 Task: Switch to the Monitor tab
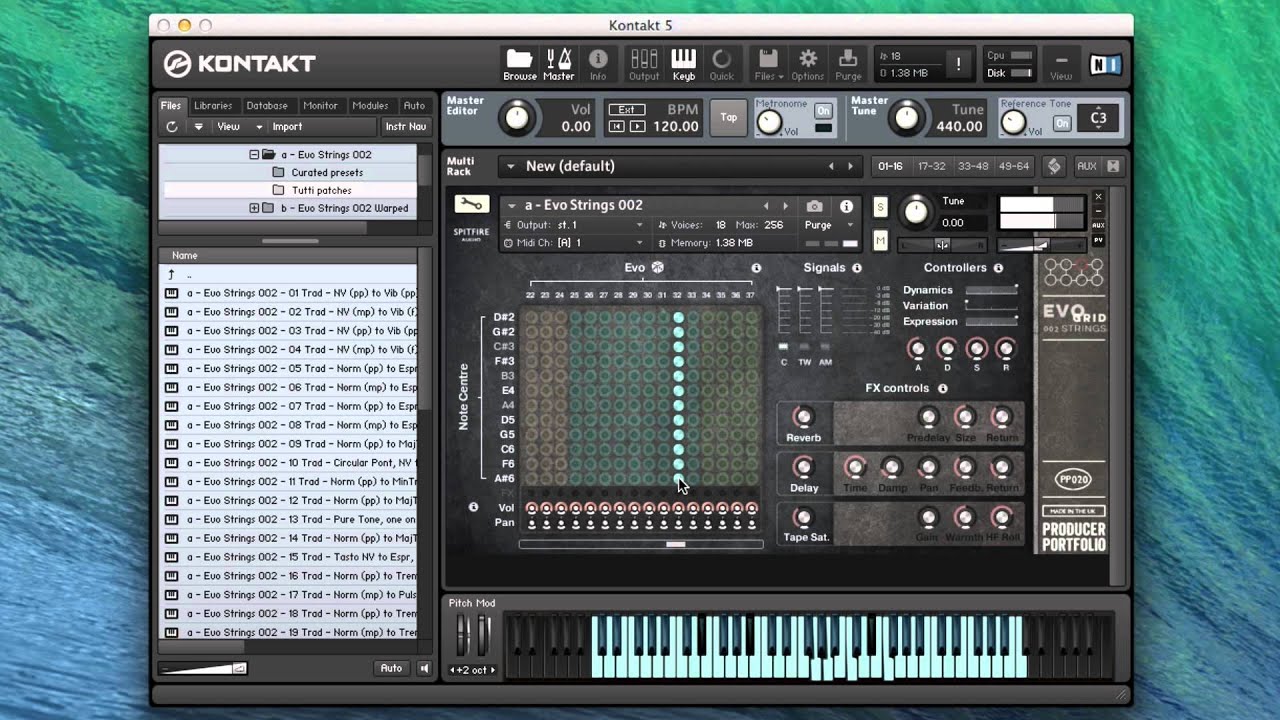pos(320,105)
